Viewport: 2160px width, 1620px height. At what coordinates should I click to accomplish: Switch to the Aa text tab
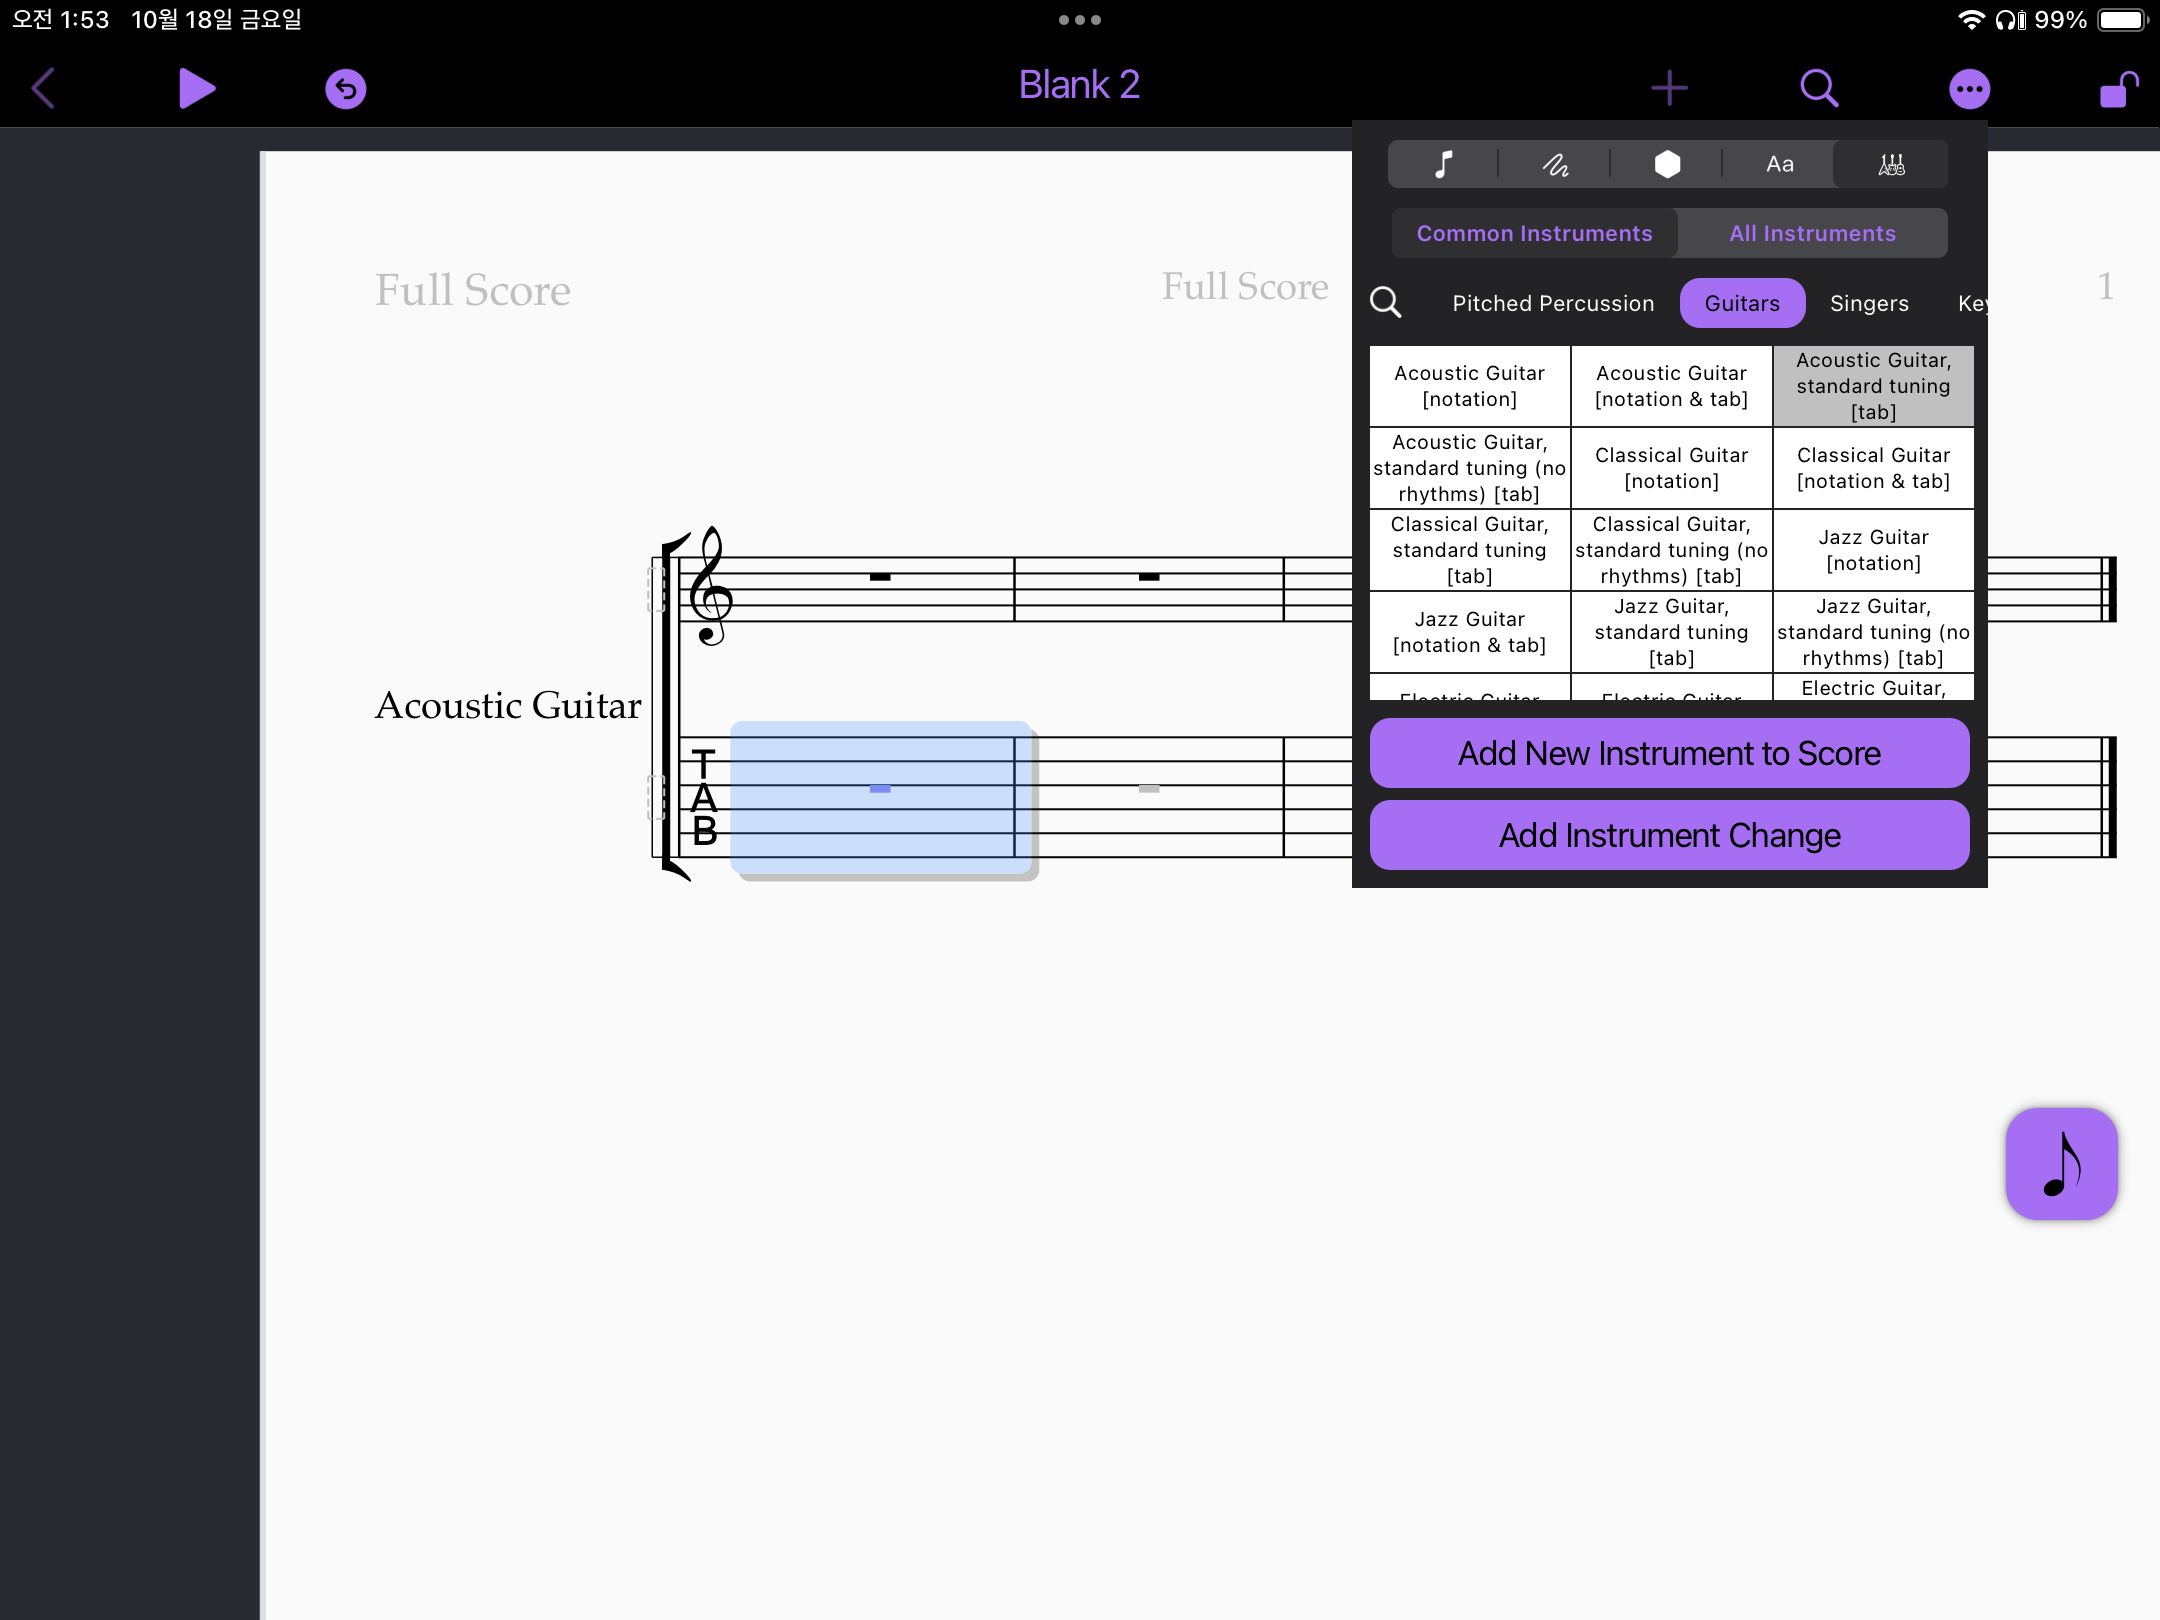1779,164
